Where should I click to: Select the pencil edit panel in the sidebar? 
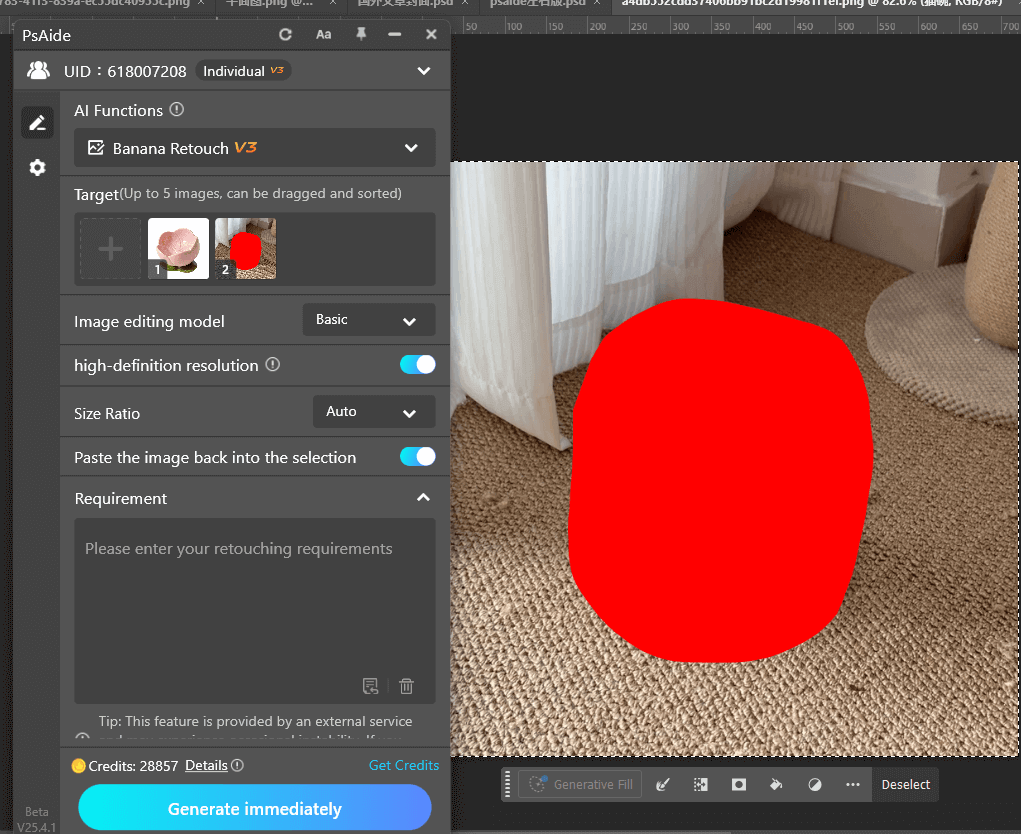click(37, 122)
